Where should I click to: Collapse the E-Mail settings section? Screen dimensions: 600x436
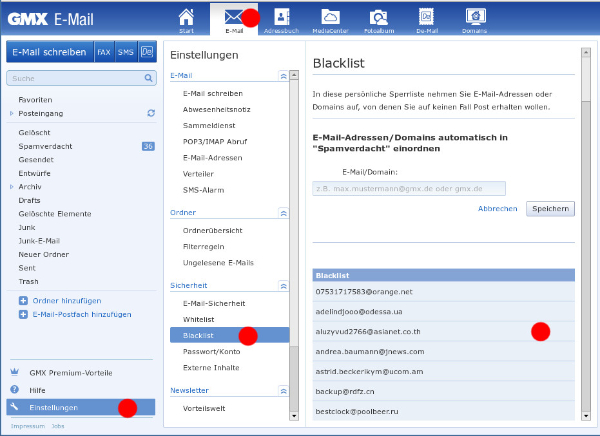pos(283,75)
